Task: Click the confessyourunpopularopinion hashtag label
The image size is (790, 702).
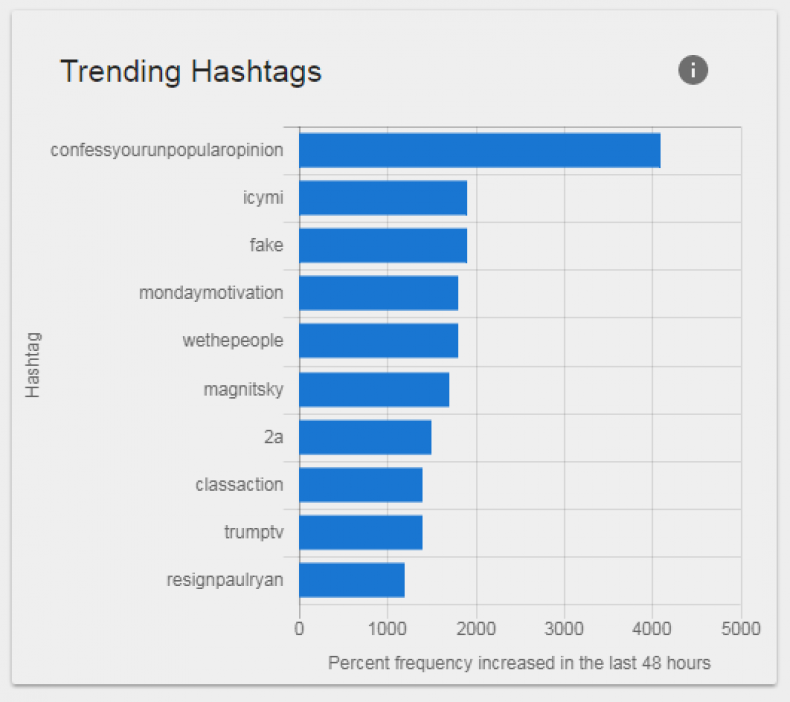Action: coord(167,150)
